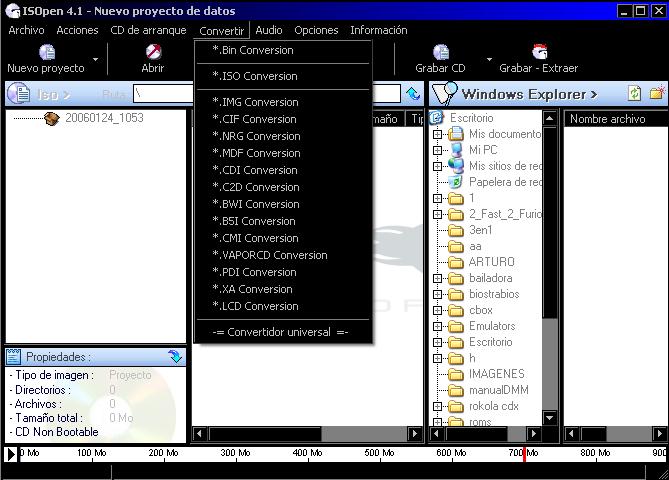Image resolution: width=669 pixels, height=480 pixels.
Task: Click the red 700 Mo capacity marker
Action: (524, 454)
